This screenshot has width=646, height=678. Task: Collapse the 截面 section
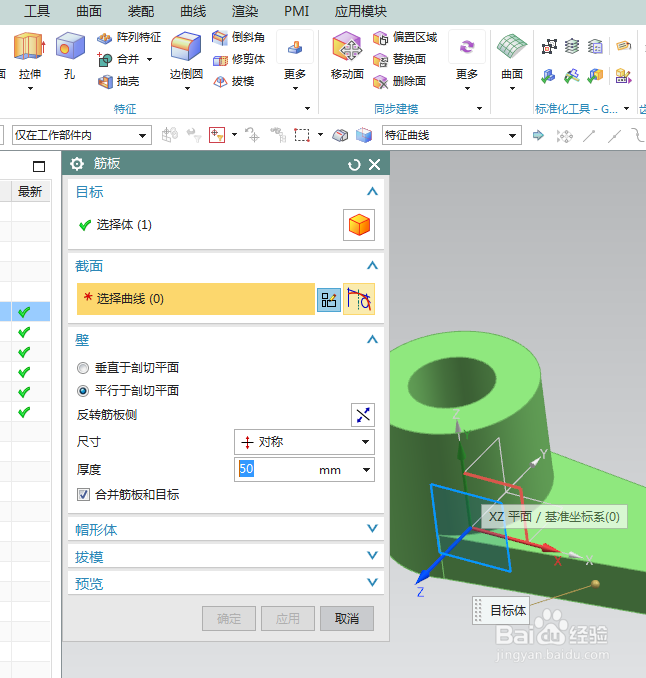coord(372,265)
